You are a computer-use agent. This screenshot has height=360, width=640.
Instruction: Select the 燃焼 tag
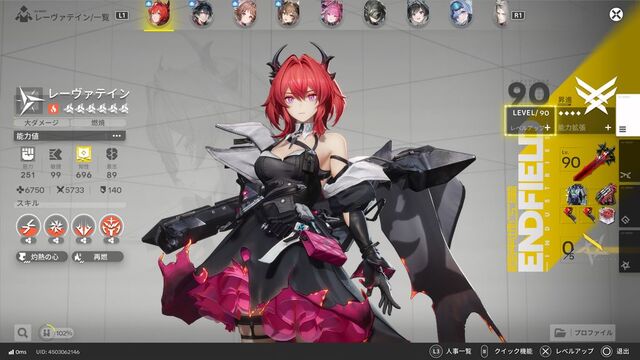98,122
